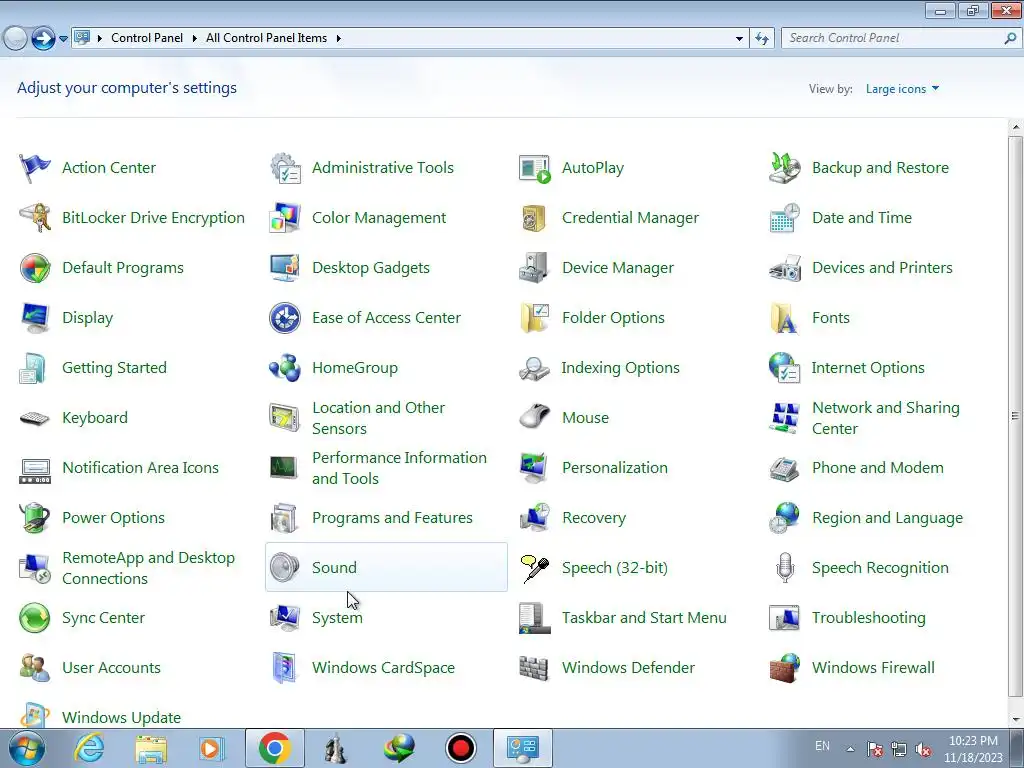Click the address bar Refresh button
This screenshot has height=768, width=1024.
(762, 39)
